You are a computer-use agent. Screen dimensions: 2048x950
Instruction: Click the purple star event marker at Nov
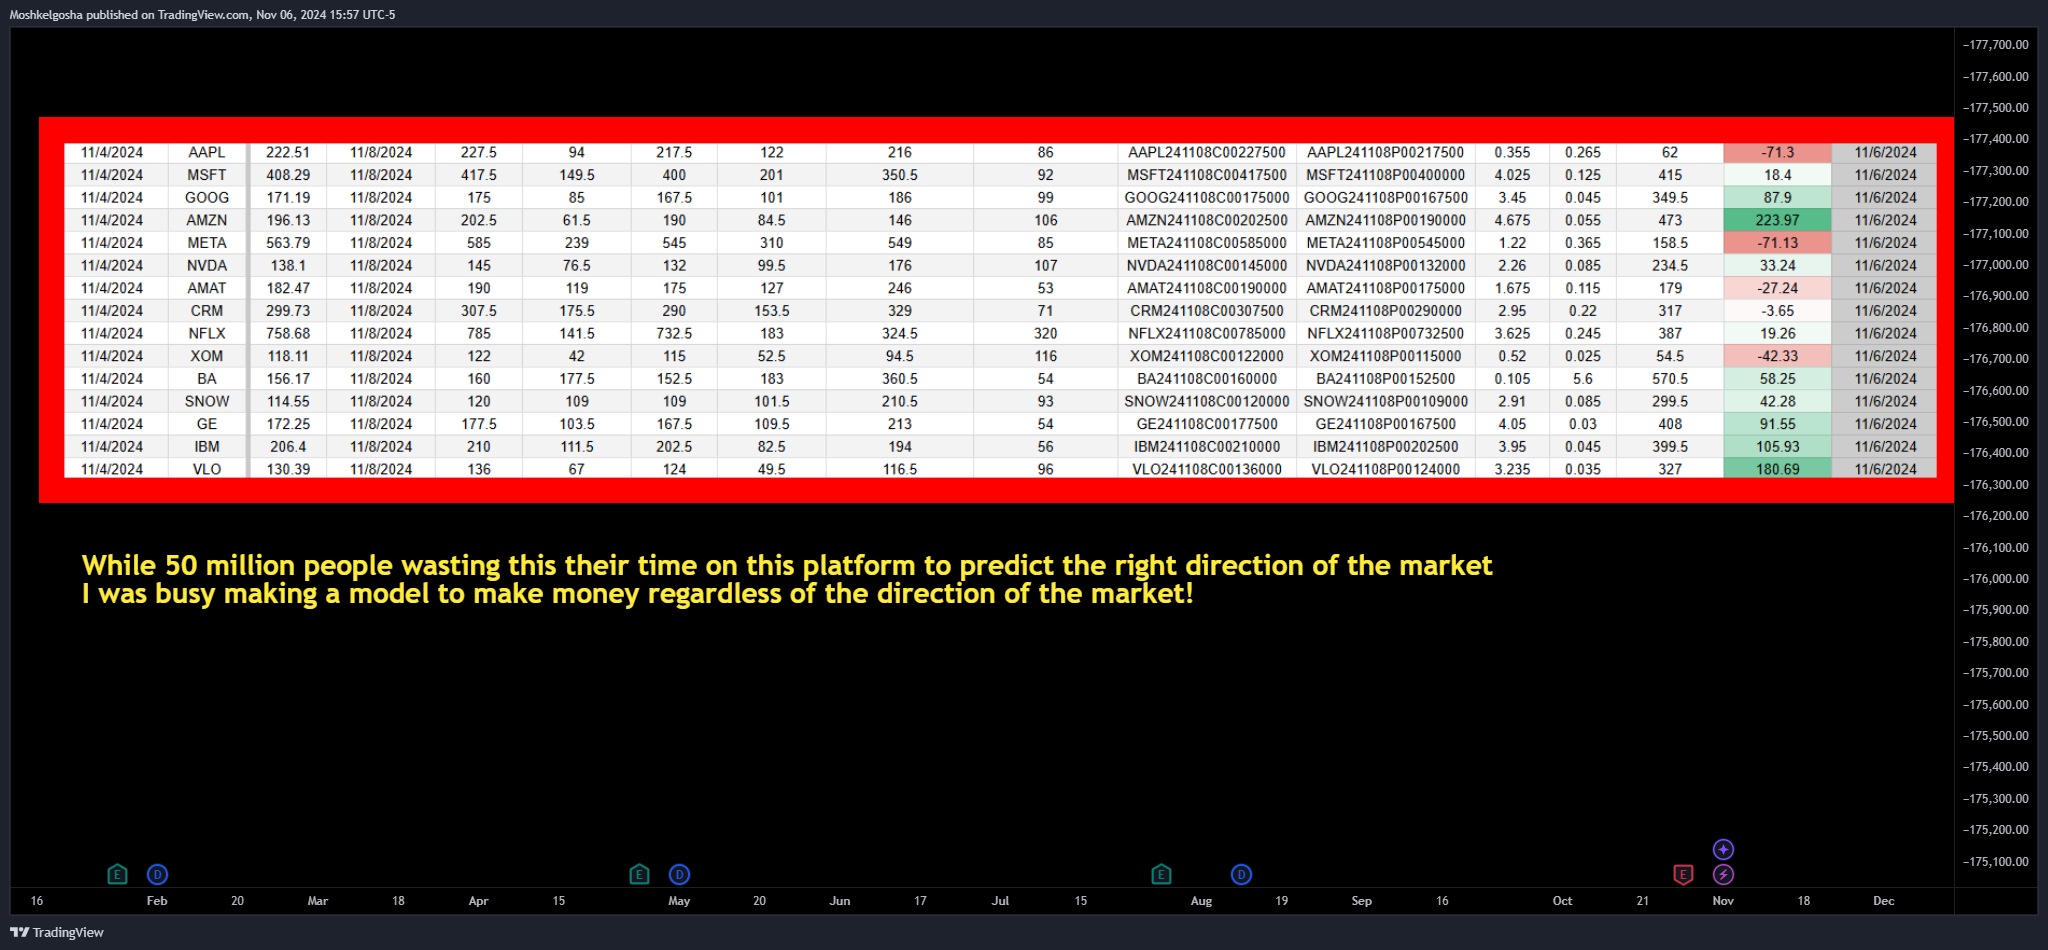(1723, 849)
